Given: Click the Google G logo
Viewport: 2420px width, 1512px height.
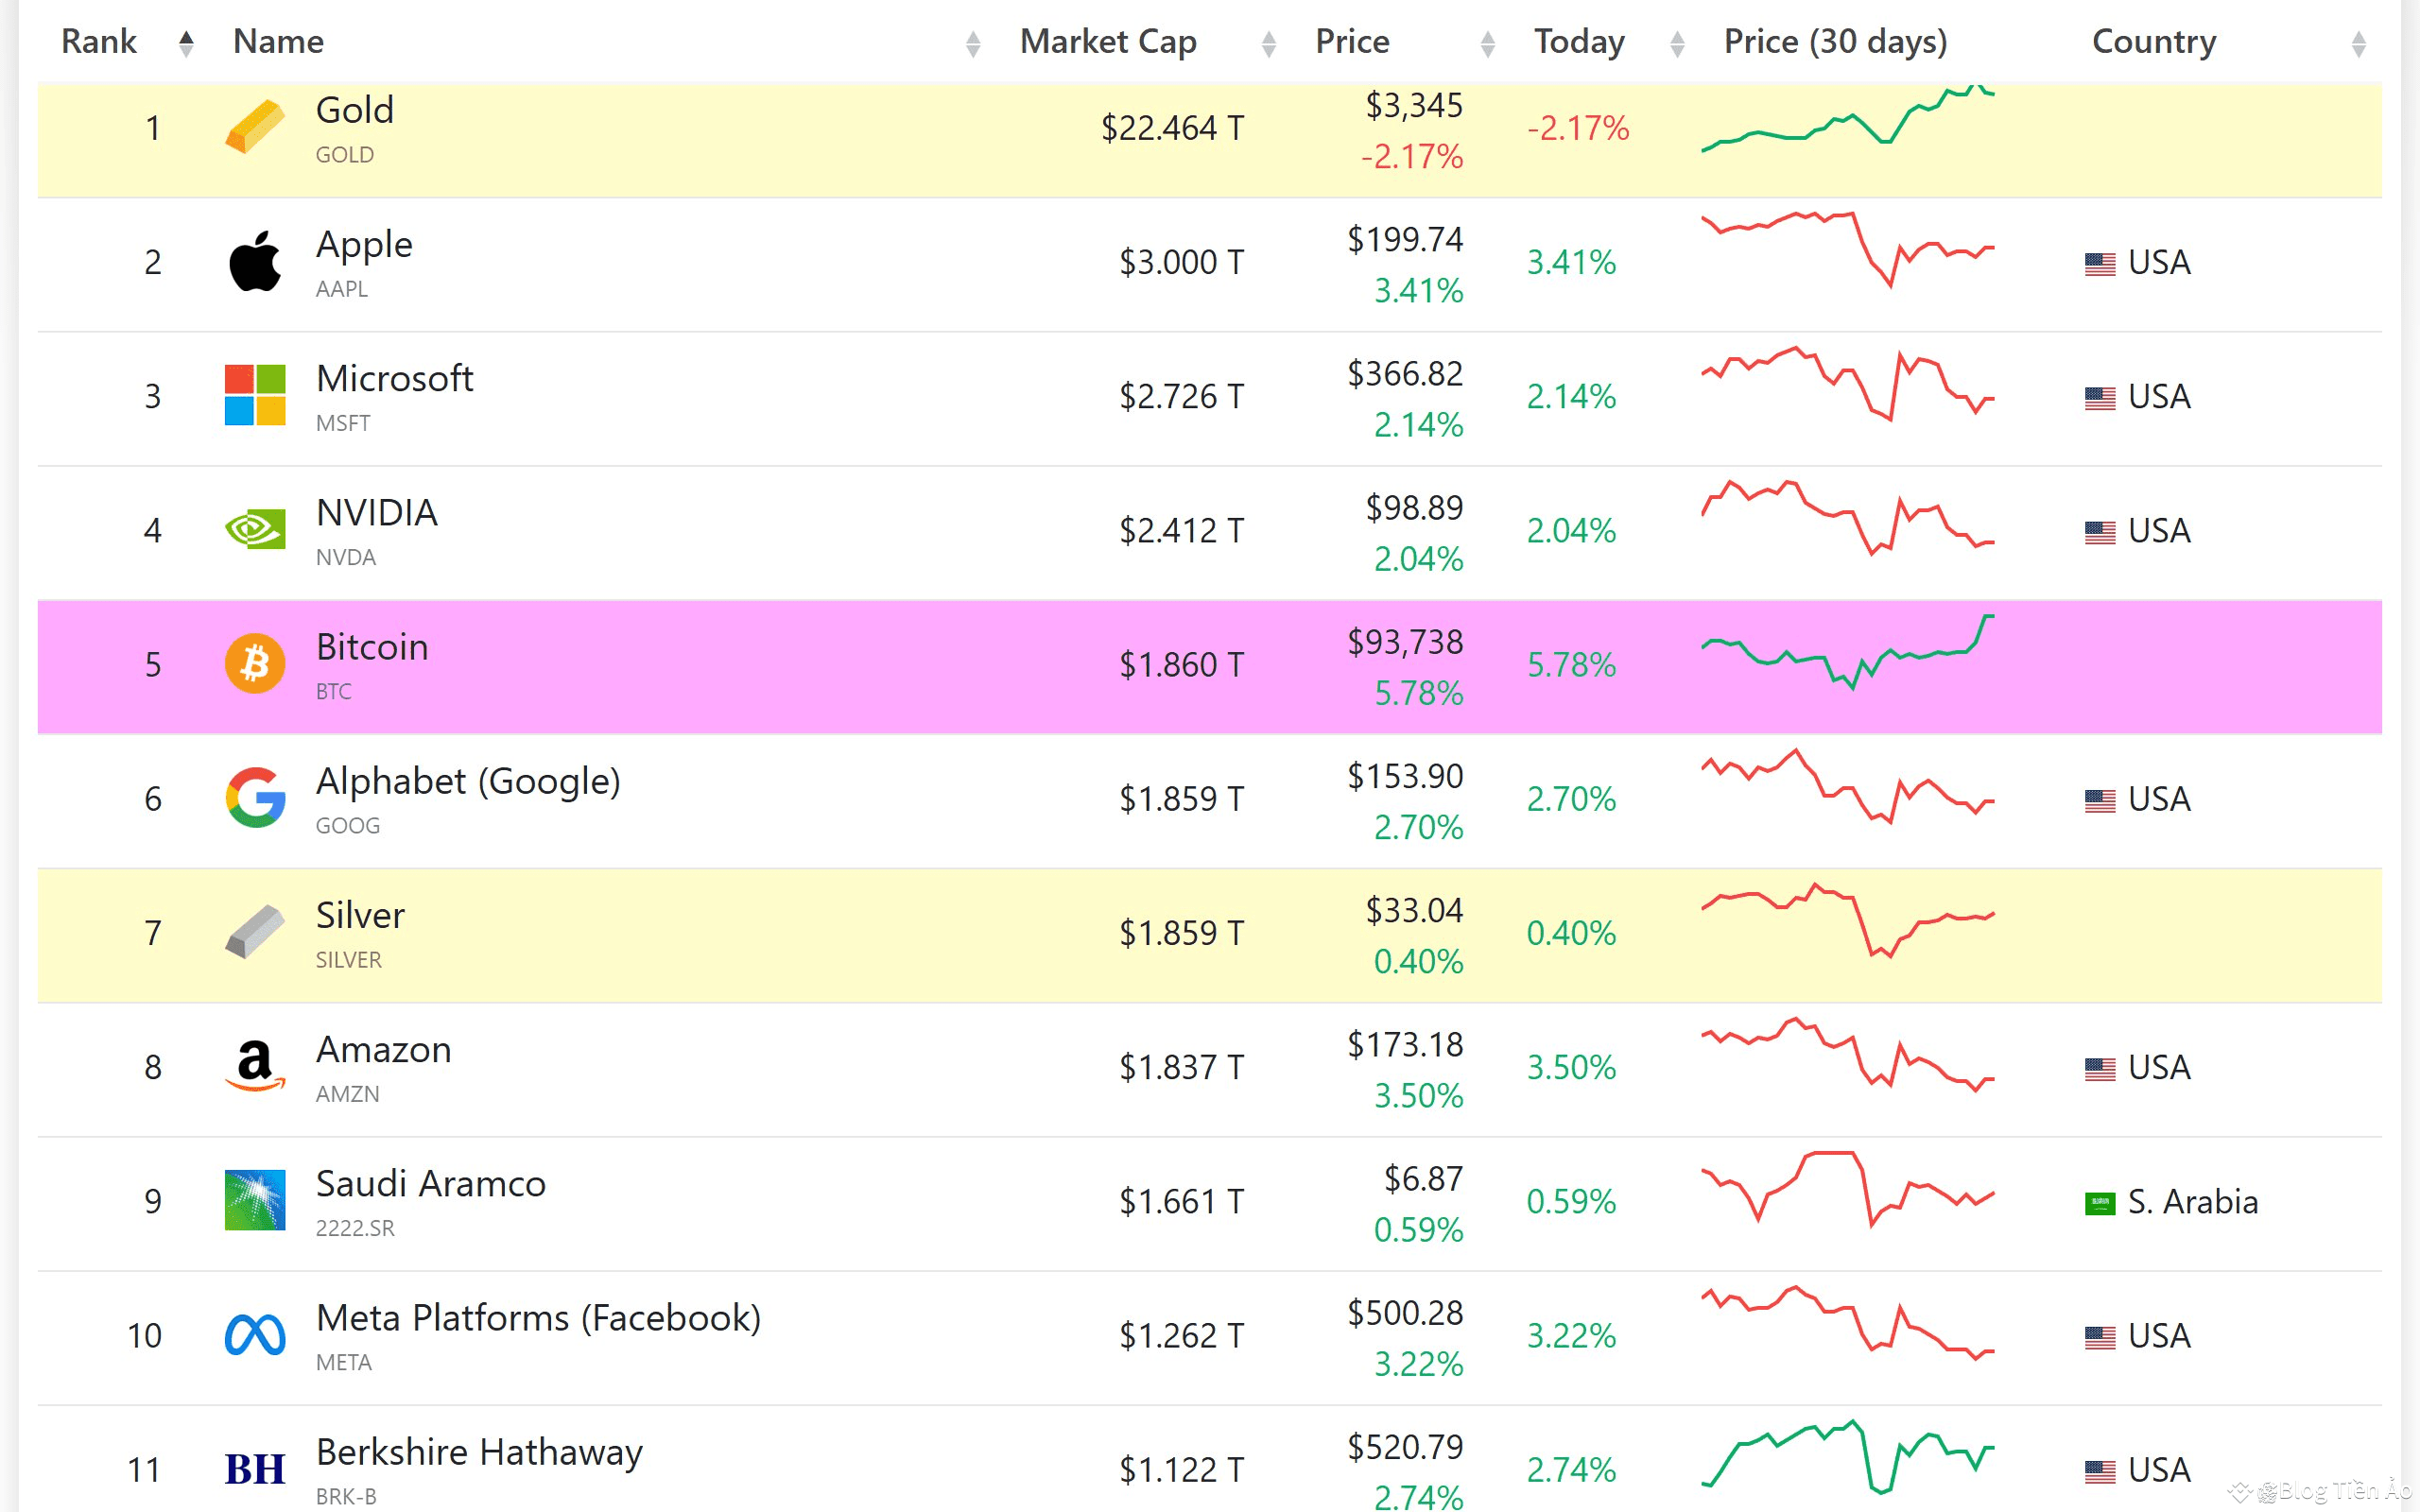Looking at the screenshot, I should pos(254,798).
